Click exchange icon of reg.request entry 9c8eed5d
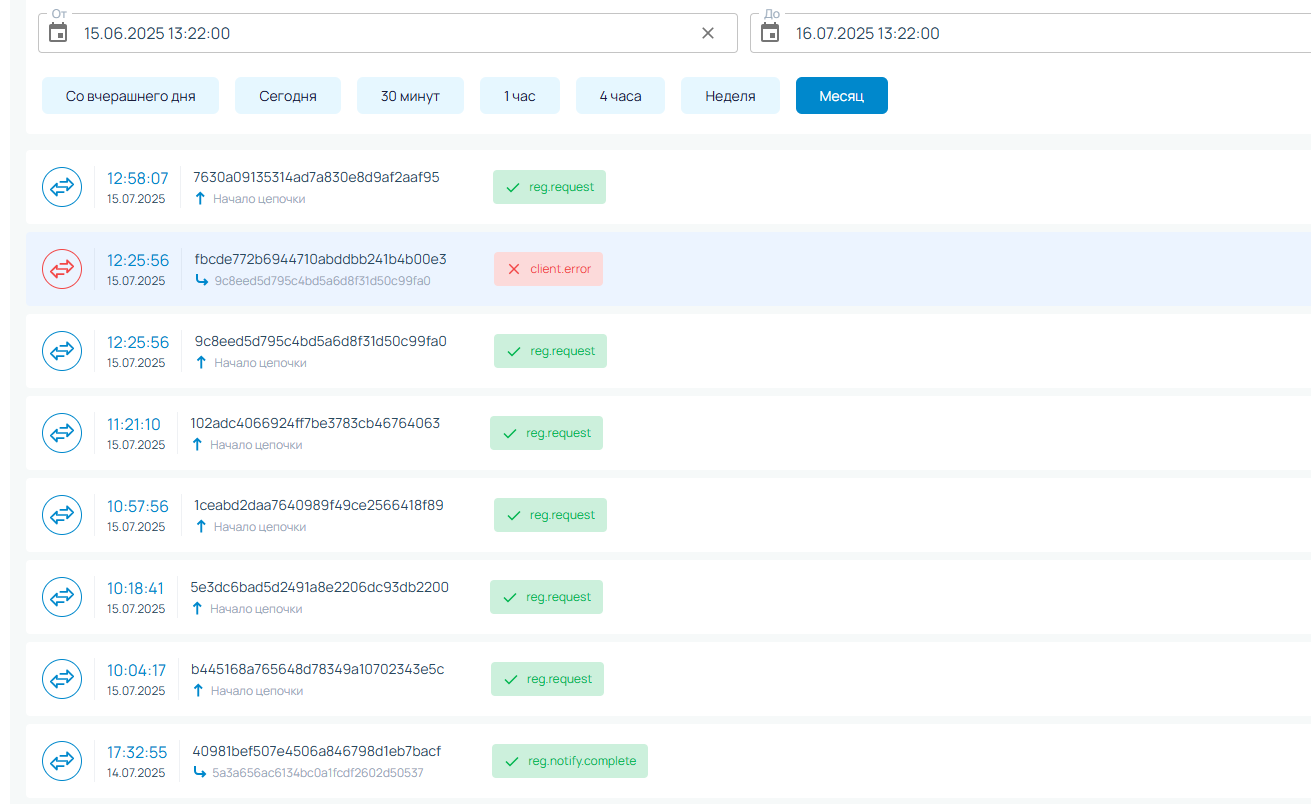Image resolution: width=1311 pixels, height=804 pixels. point(62,351)
